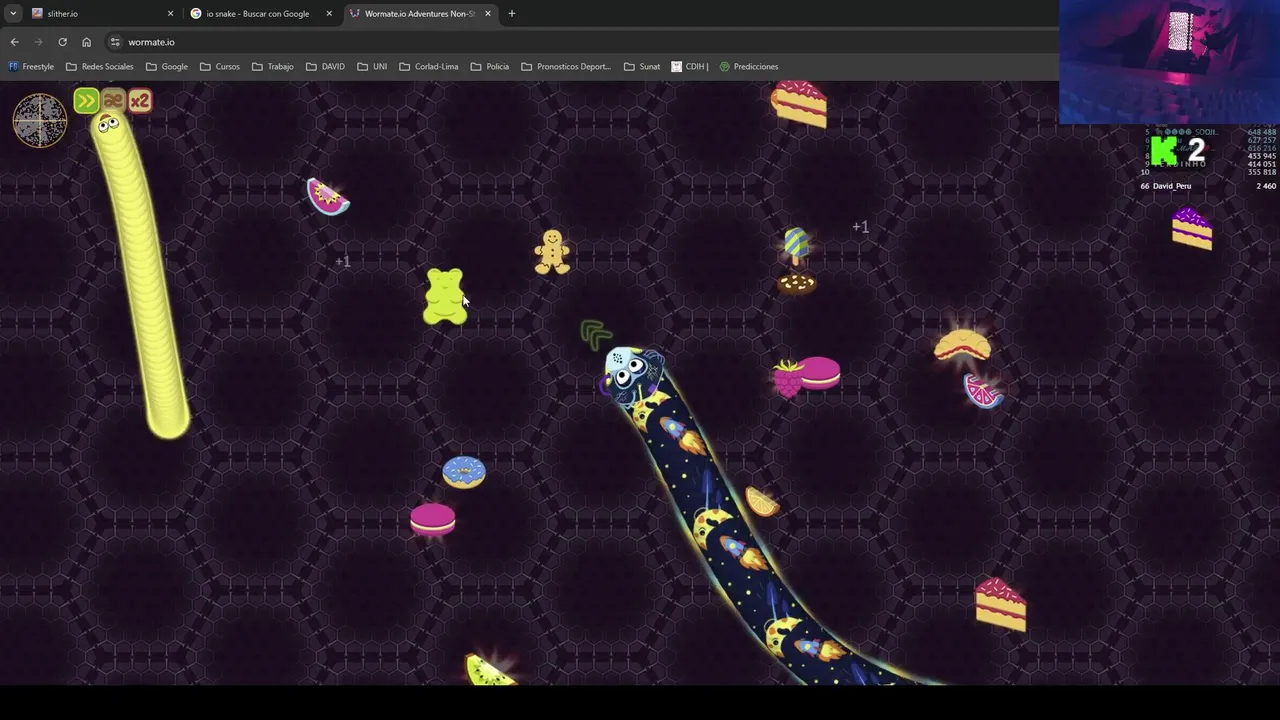Image resolution: width=1280 pixels, height=720 pixels.
Task: Close the slither.io tab
Action: point(170,14)
